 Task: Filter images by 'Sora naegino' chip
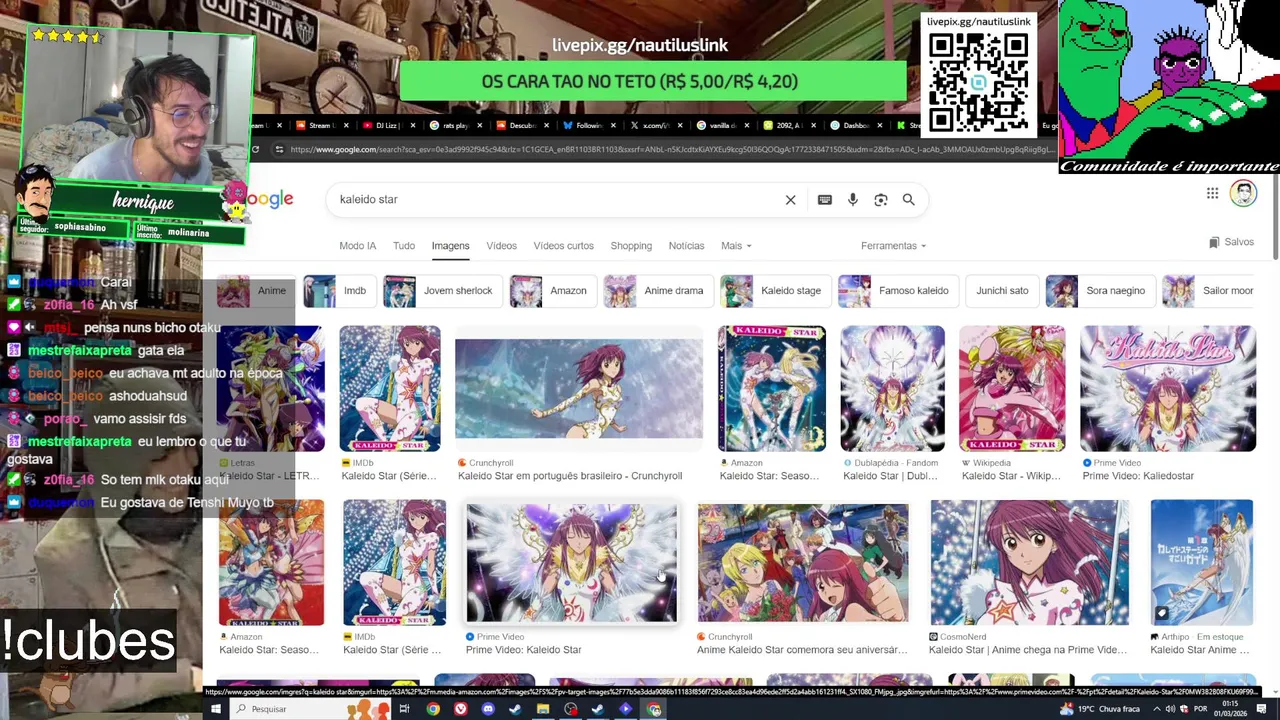(1099, 291)
